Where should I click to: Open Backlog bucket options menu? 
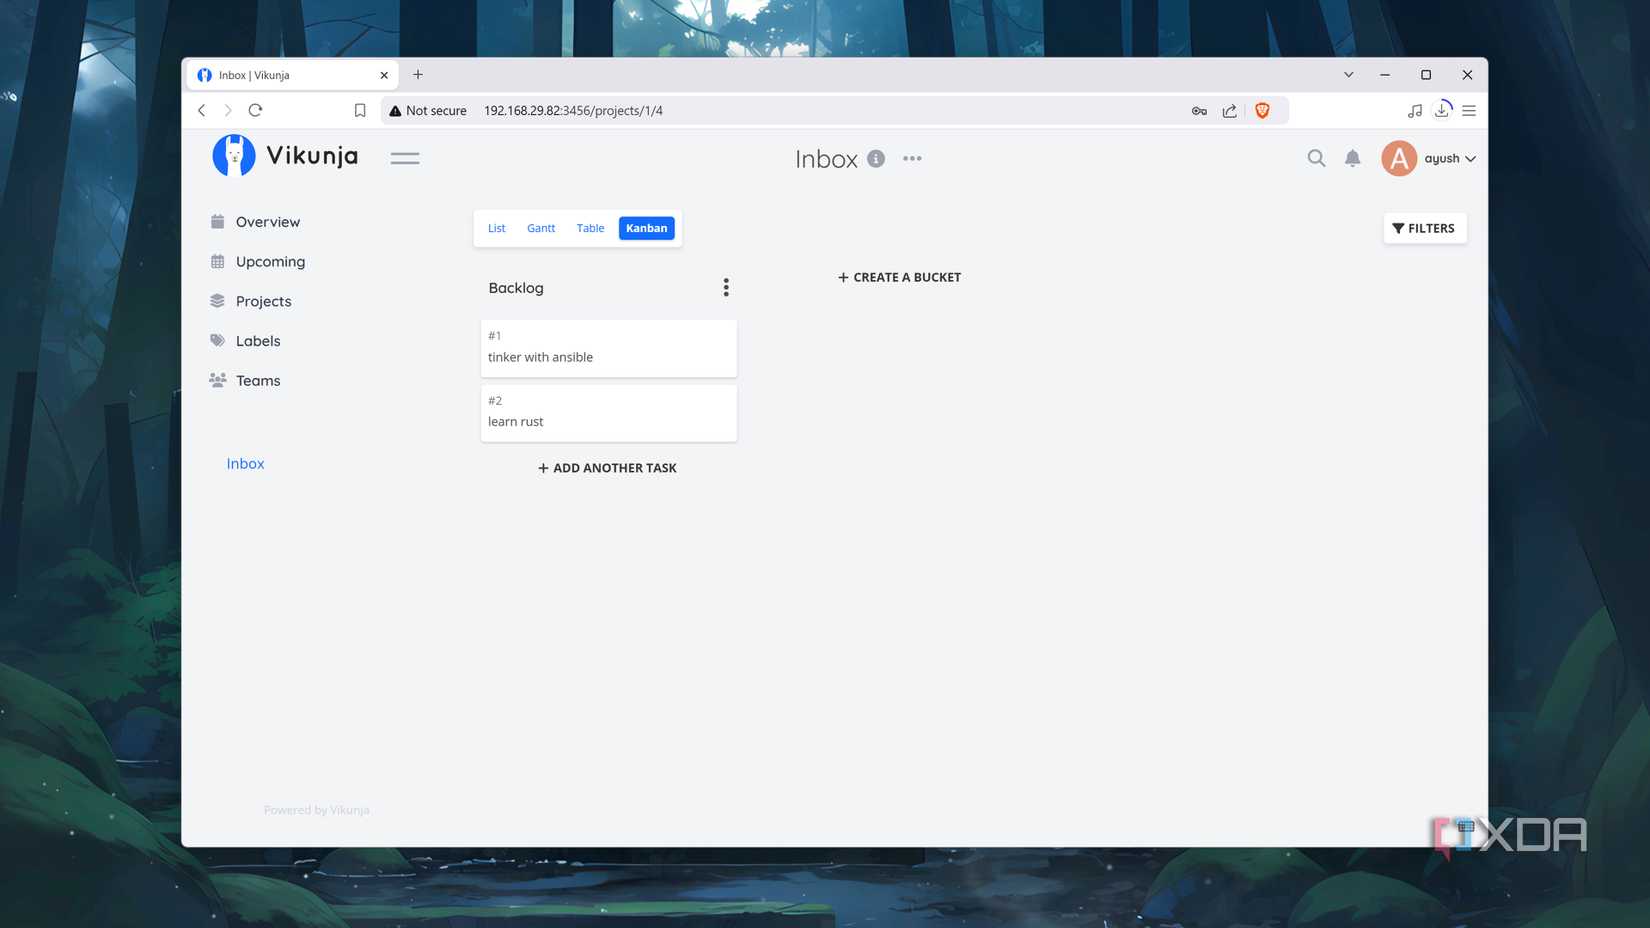pyautogui.click(x=726, y=288)
